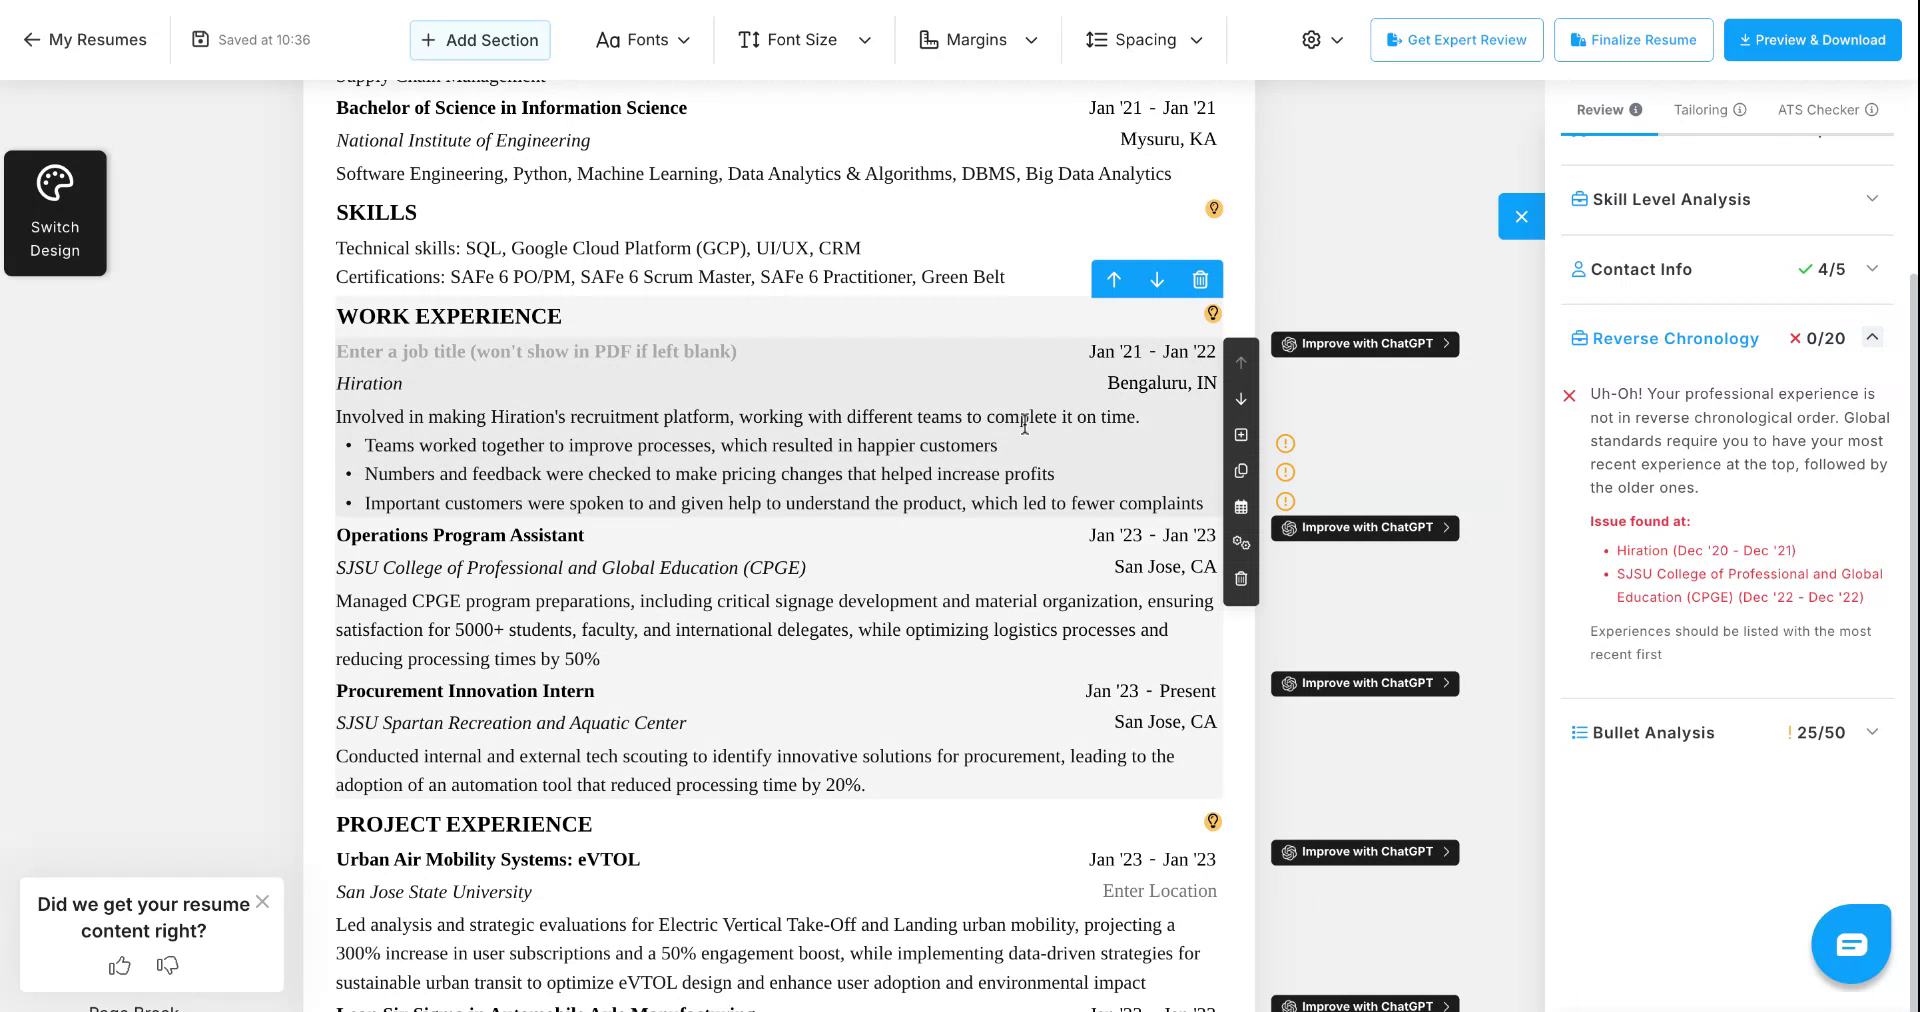The height and width of the screenshot is (1012, 1920).
Task: Collapse the Reverse Chronology panel
Action: coord(1872,338)
